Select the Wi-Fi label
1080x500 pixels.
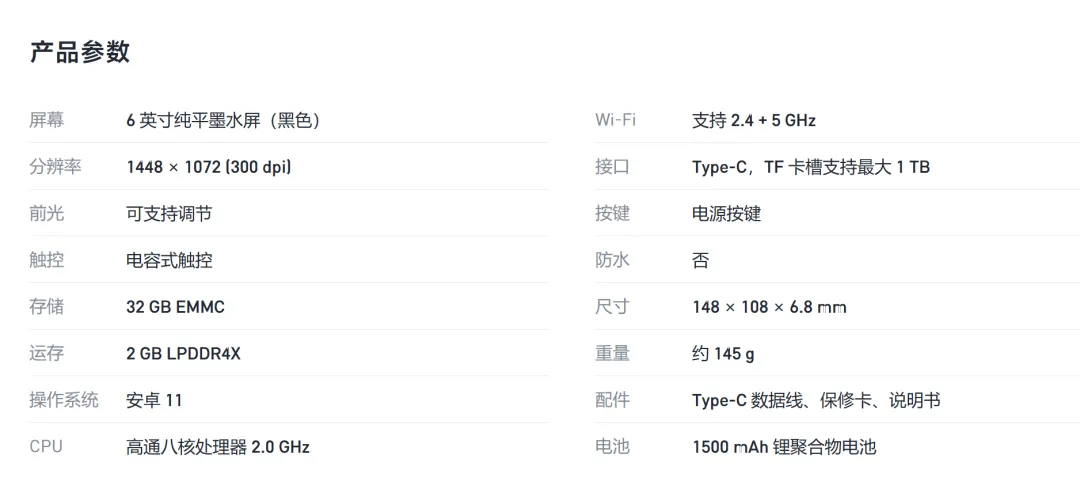point(615,121)
